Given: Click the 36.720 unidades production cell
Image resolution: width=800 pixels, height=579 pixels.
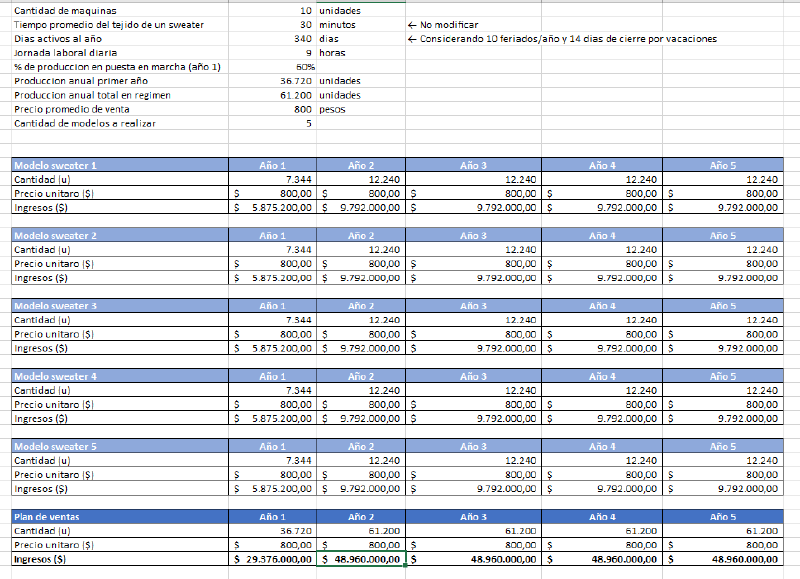Looking at the screenshot, I should pos(272,81).
